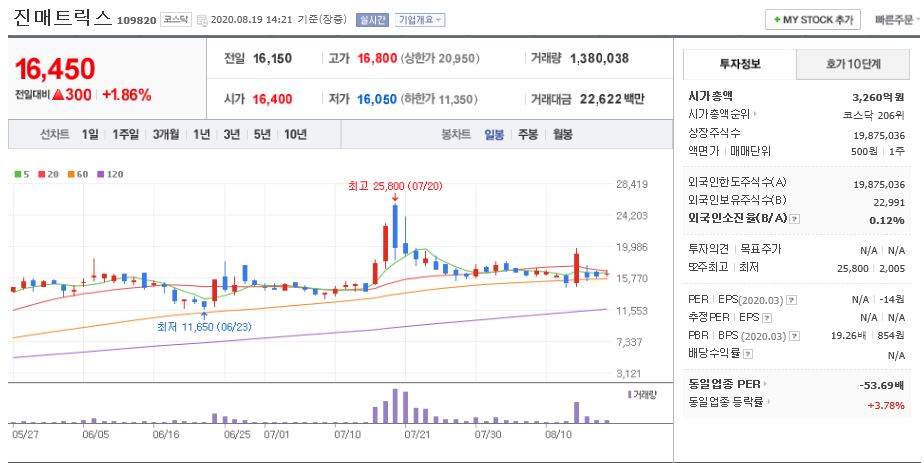Select the 3개월 line chart period

(x=166, y=135)
